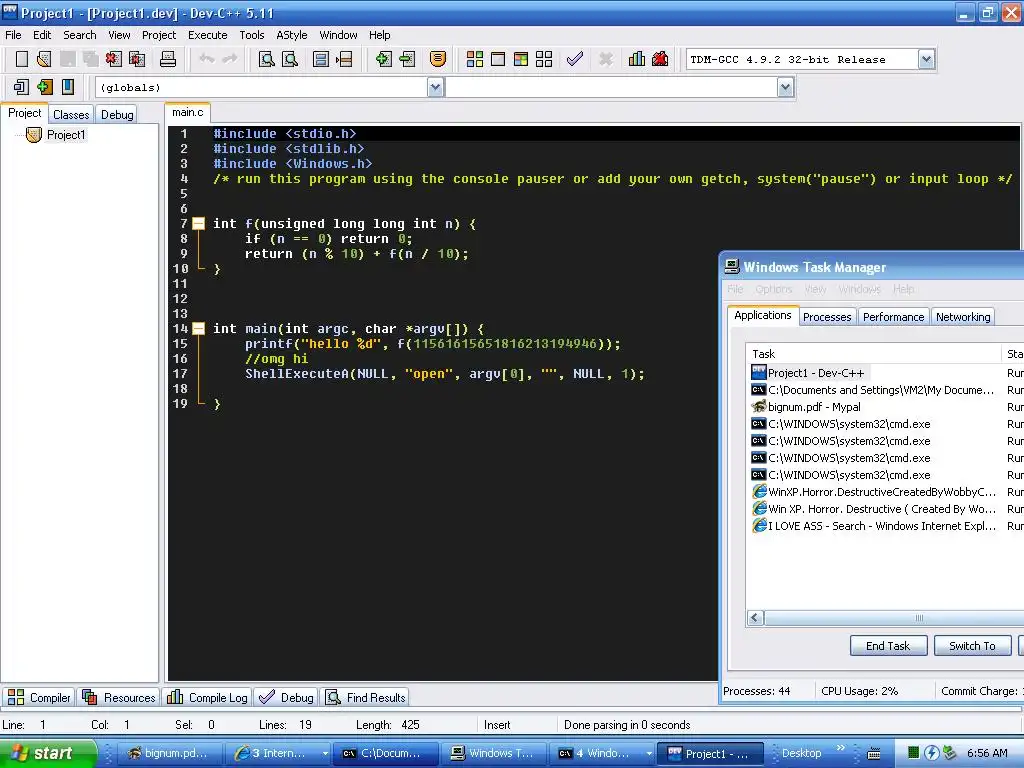Viewport: 1024px width, 768px height.
Task: Click the Open file toolbar icon
Action: click(44, 59)
